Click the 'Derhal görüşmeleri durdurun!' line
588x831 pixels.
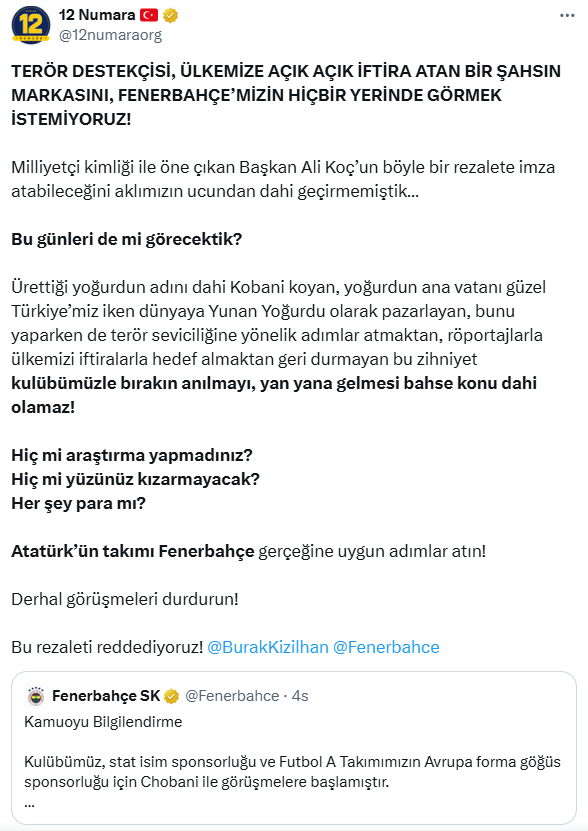125,599
